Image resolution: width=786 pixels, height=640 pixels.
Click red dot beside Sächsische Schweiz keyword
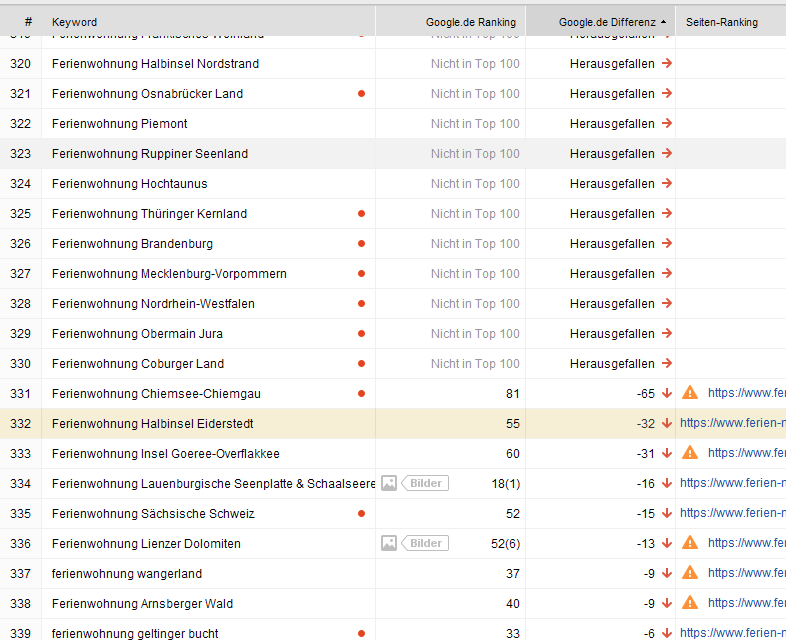pos(361,513)
